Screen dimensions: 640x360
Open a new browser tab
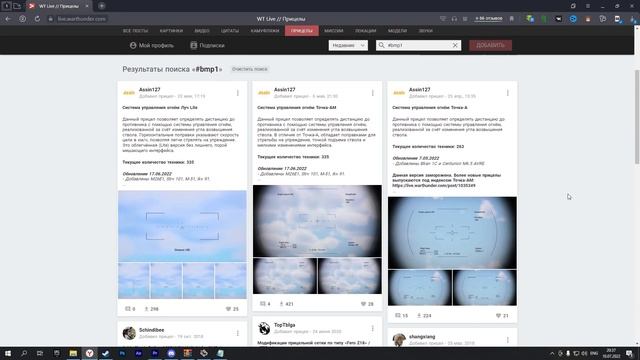click(102, 6)
